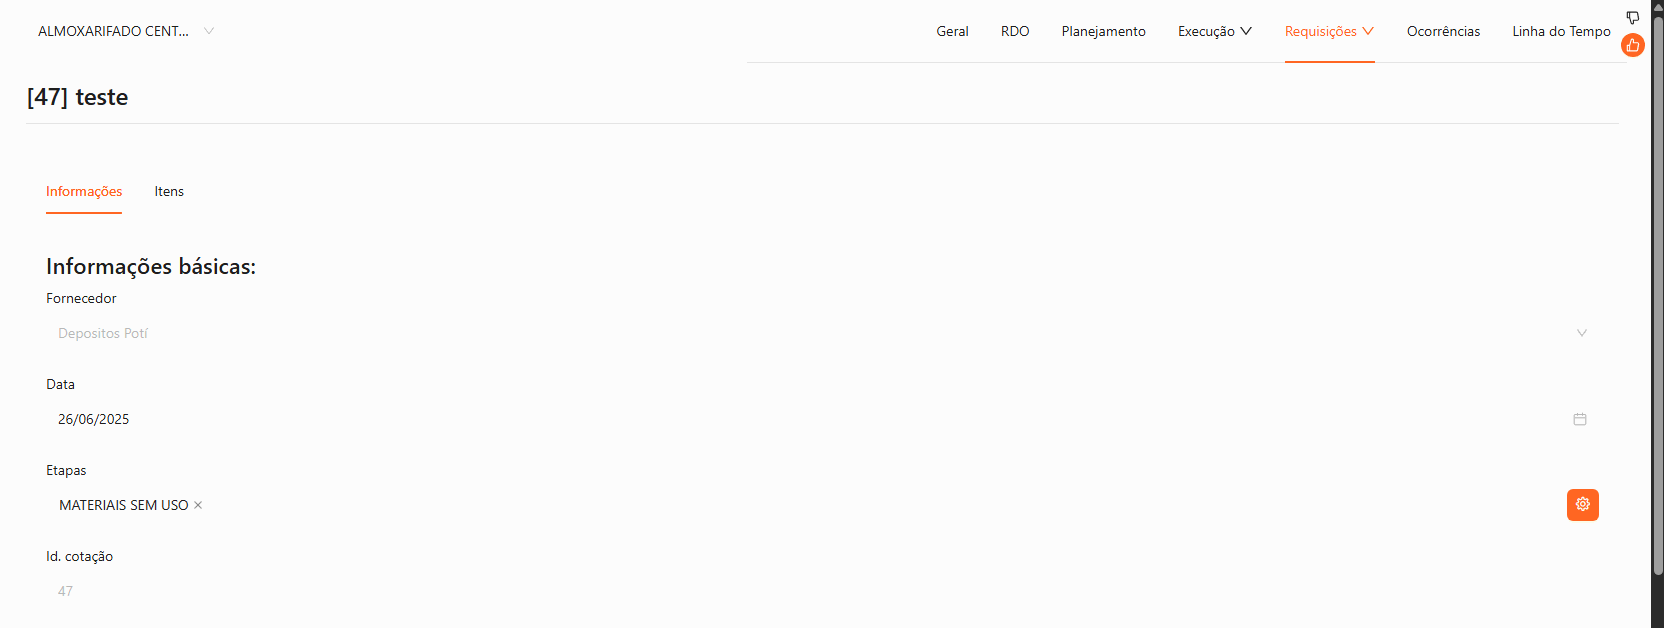Expand the Execução menu
Viewport: 1664px width, 628px height.
pos(1214,31)
